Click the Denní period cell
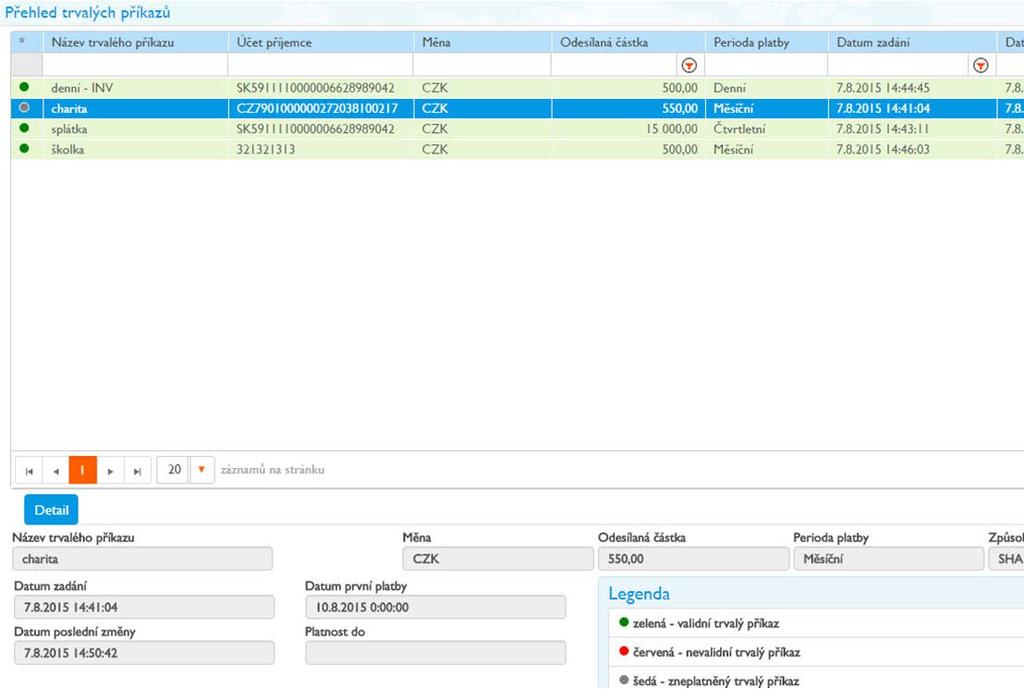The height and width of the screenshot is (689, 1024). coord(729,88)
